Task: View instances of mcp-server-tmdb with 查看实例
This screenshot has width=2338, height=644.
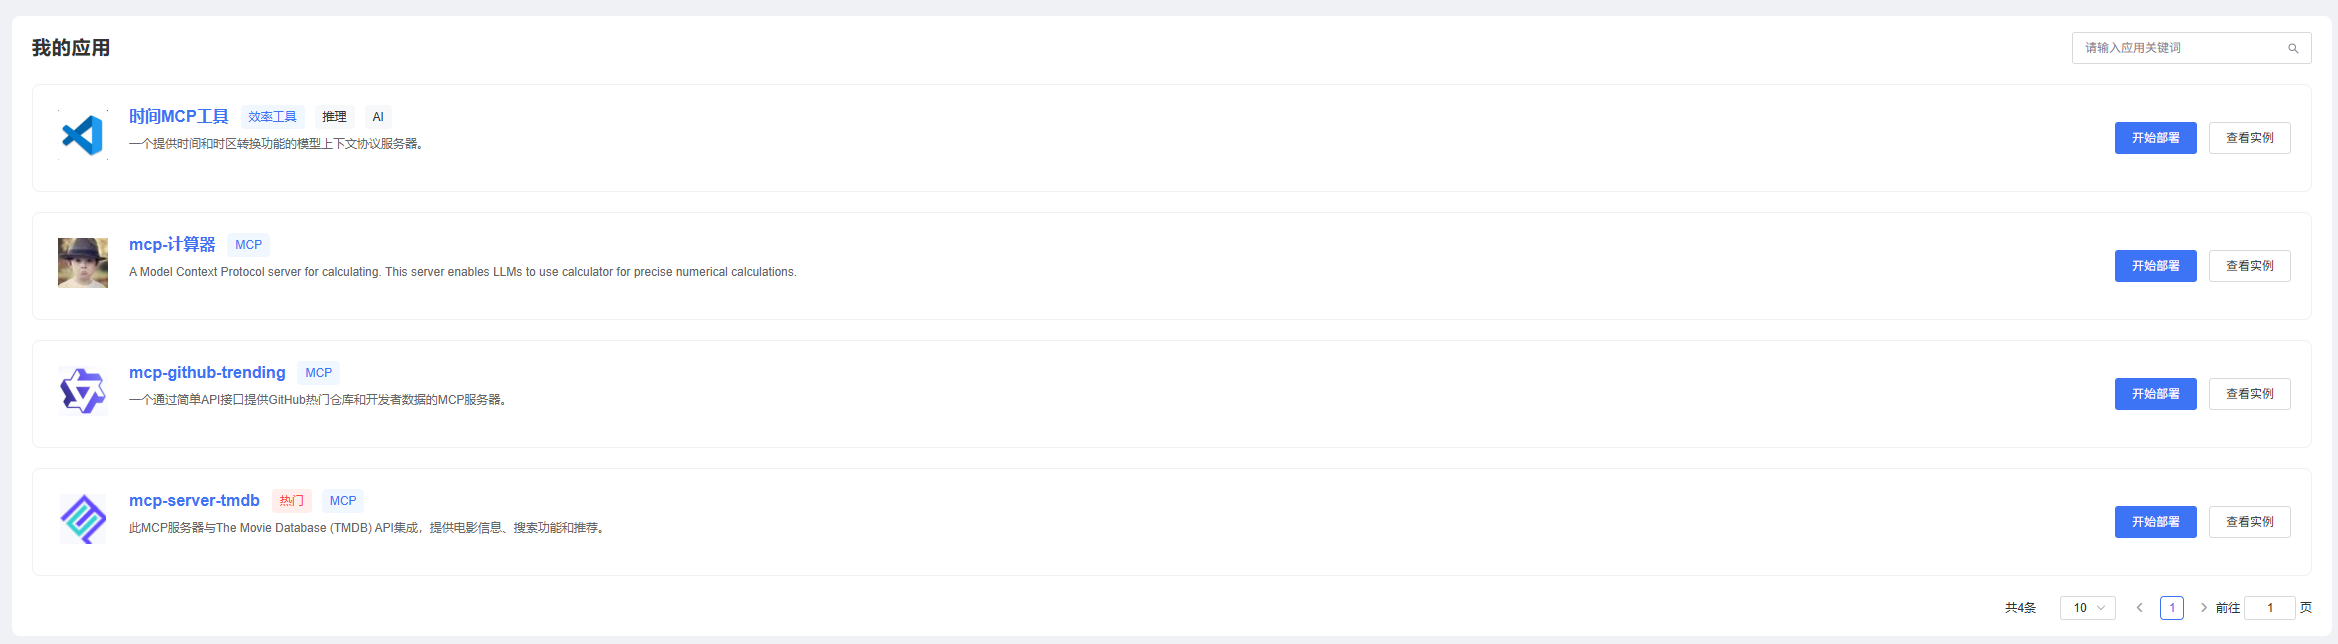Action: [2249, 522]
